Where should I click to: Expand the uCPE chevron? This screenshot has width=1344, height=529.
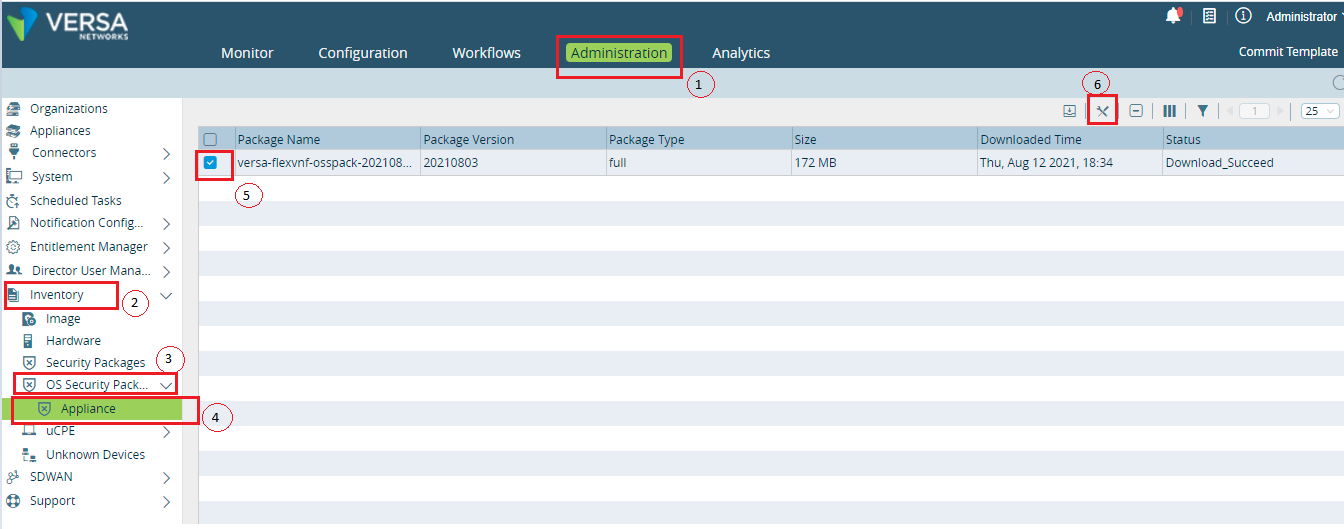167,432
